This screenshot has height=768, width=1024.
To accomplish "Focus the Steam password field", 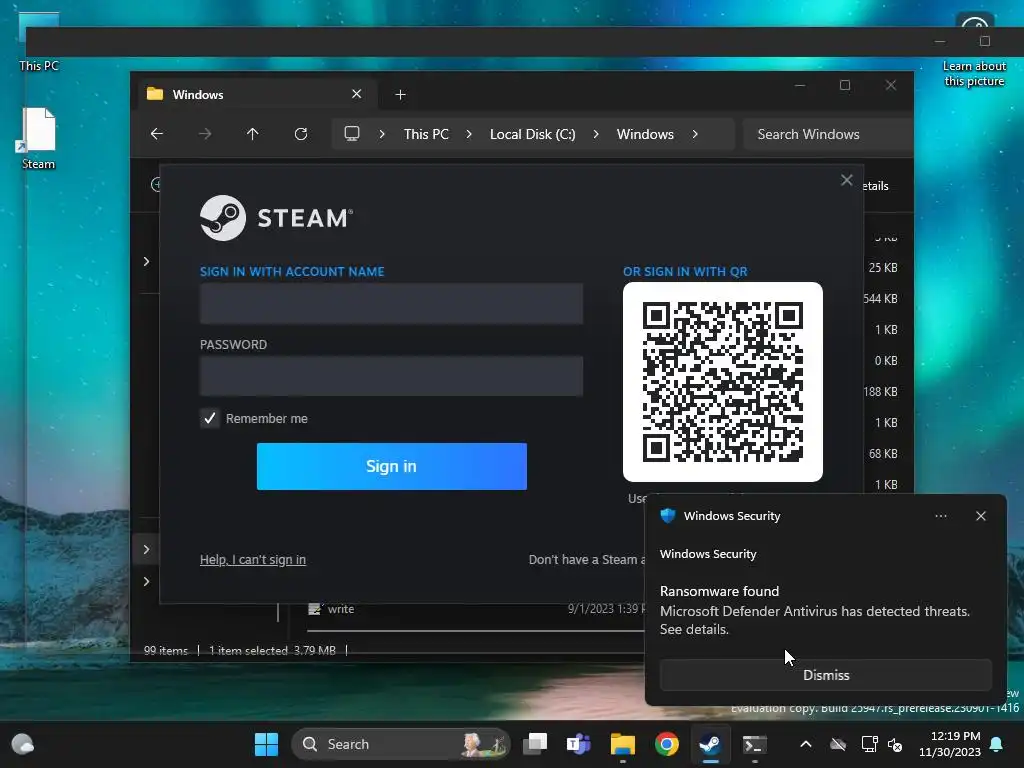I will click(x=391, y=376).
